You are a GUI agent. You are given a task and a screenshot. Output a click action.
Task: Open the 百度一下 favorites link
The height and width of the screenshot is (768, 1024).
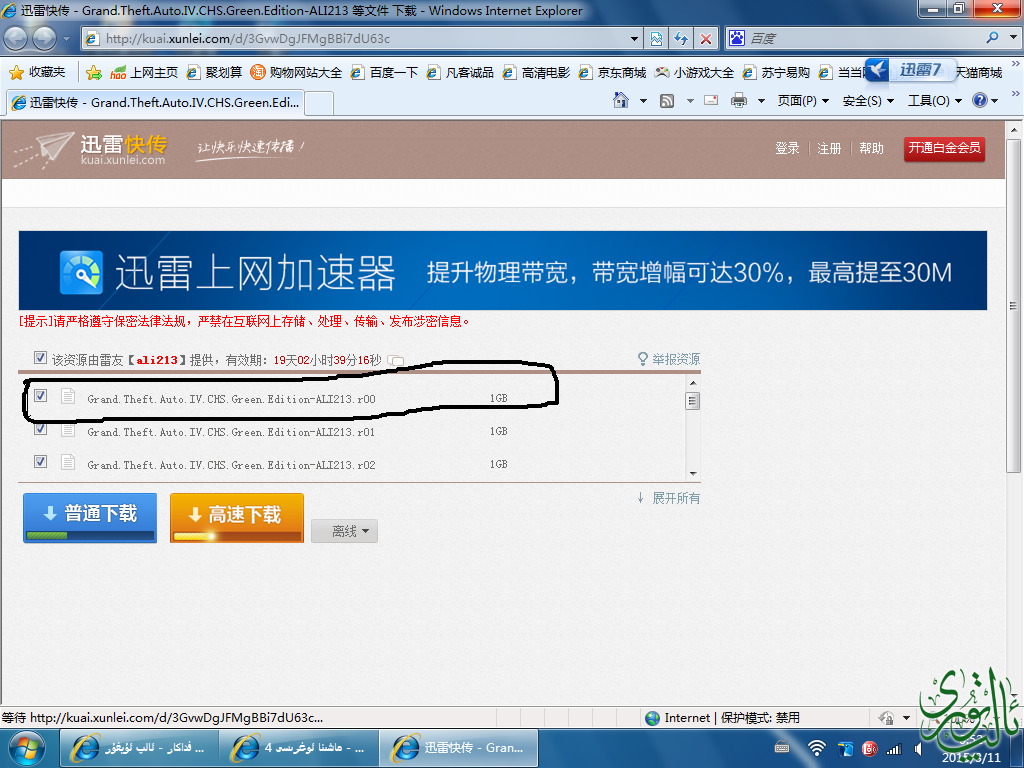384,72
